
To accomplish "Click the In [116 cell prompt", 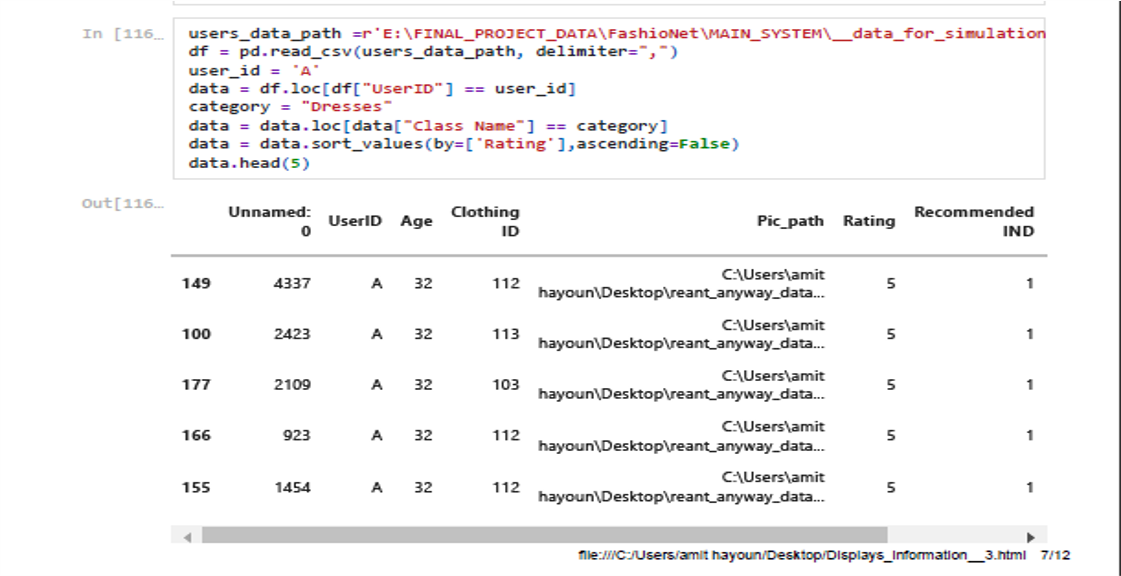I will click(123, 34).
